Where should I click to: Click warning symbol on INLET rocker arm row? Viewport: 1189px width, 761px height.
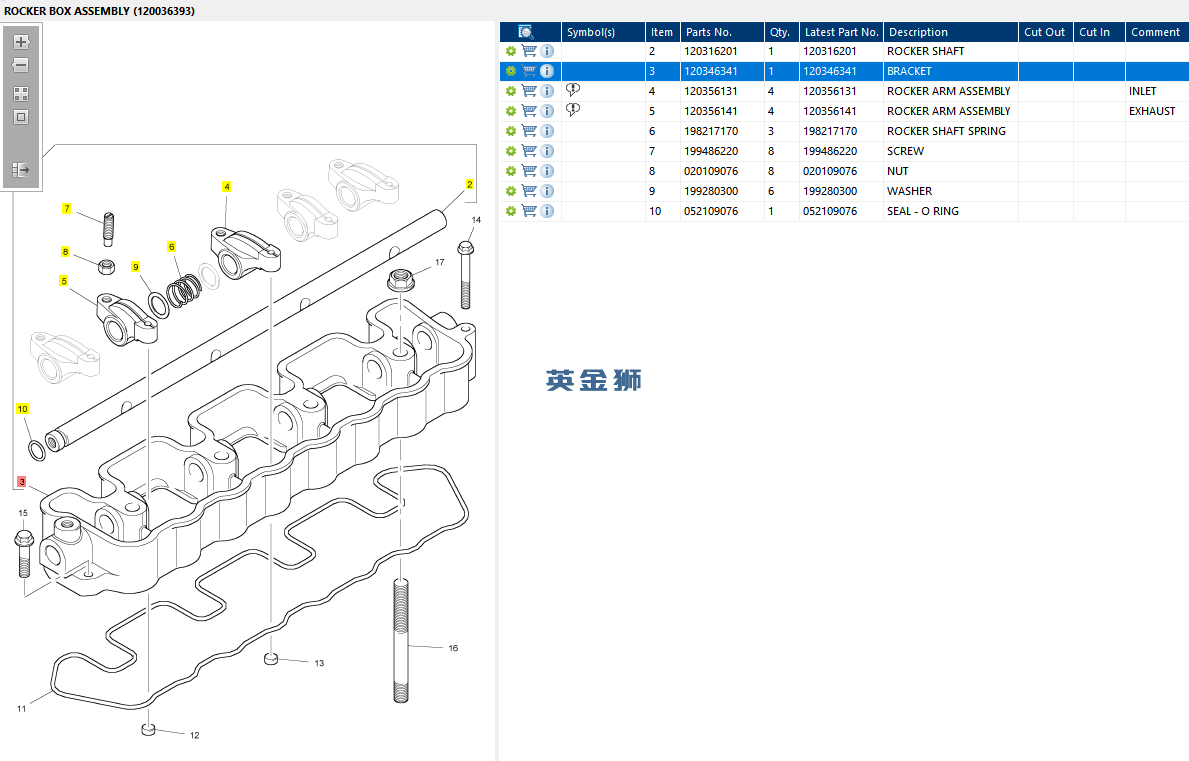pos(573,90)
